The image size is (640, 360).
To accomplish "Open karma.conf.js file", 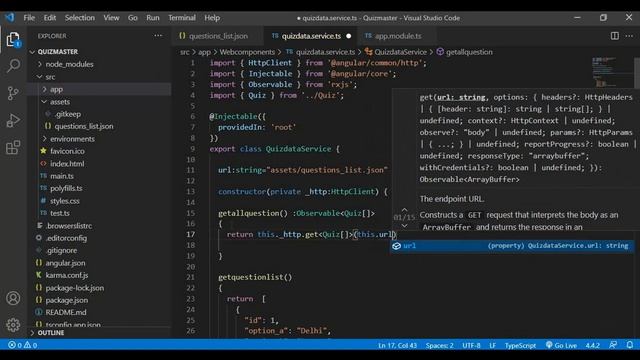I will coord(67,275).
